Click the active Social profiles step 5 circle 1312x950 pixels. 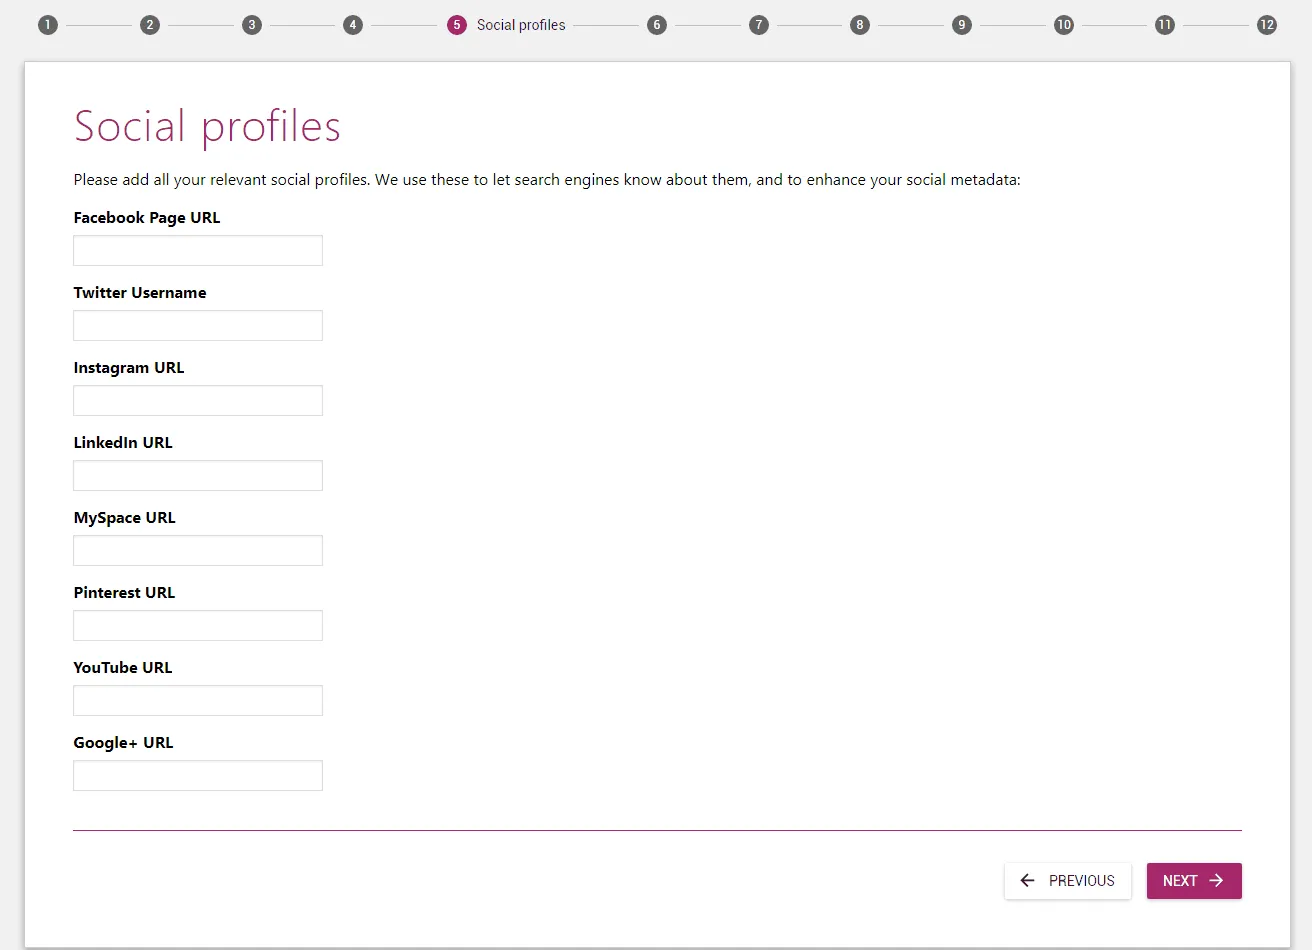pos(456,24)
